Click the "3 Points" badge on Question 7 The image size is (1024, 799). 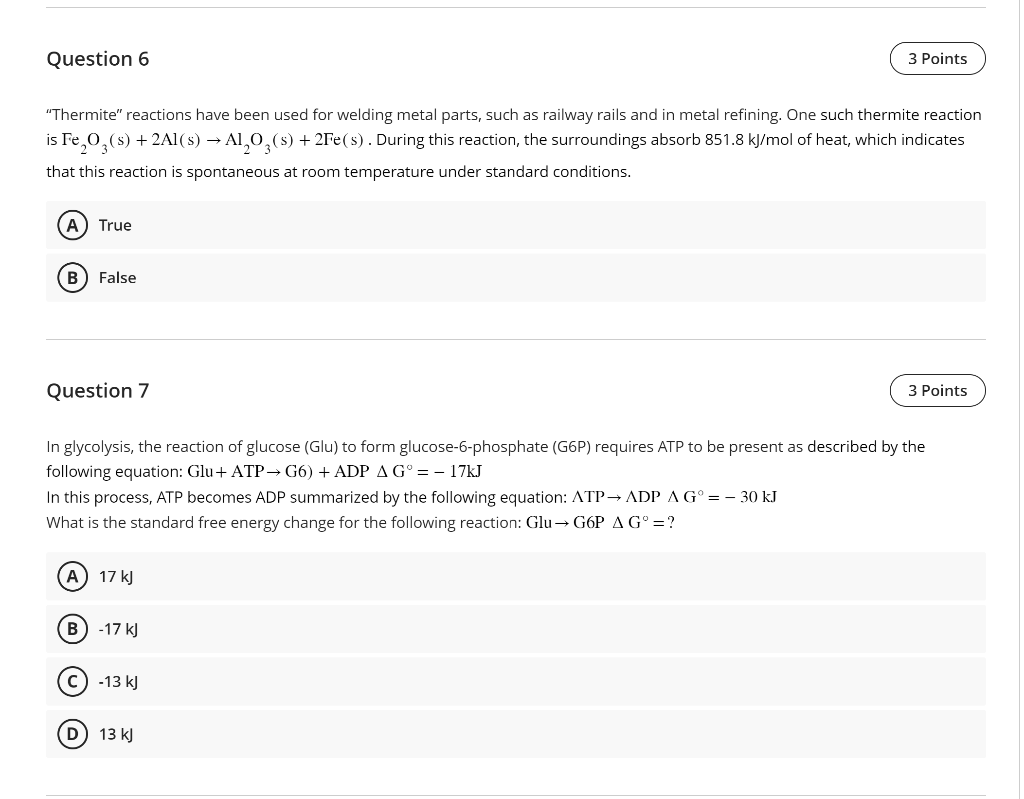(x=937, y=390)
